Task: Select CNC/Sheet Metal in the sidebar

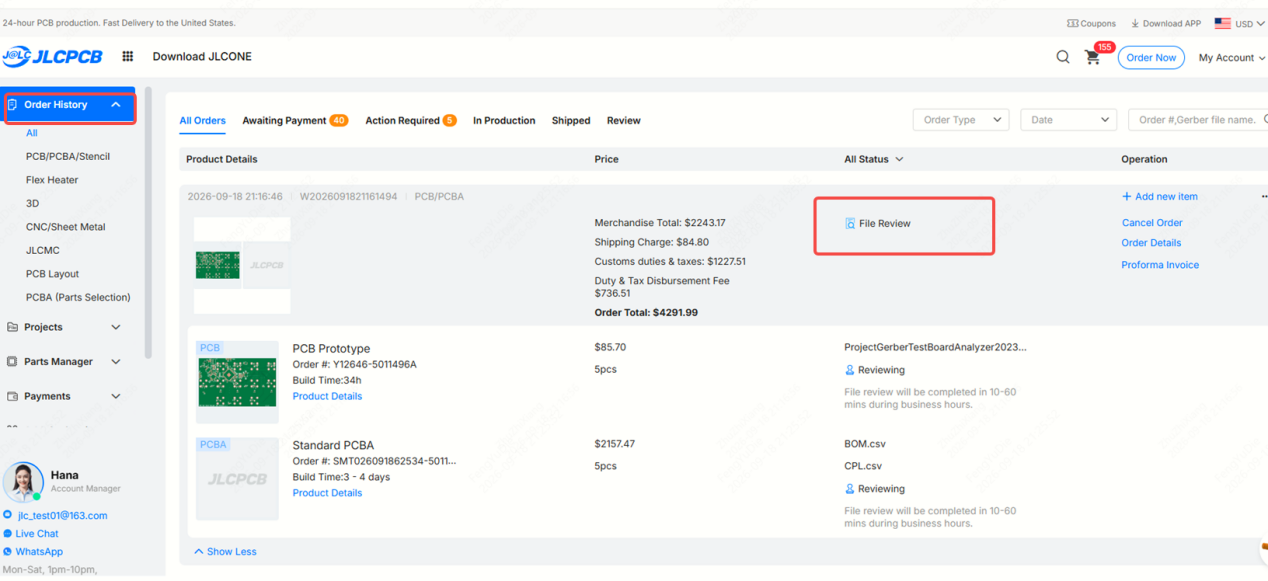Action: point(66,227)
